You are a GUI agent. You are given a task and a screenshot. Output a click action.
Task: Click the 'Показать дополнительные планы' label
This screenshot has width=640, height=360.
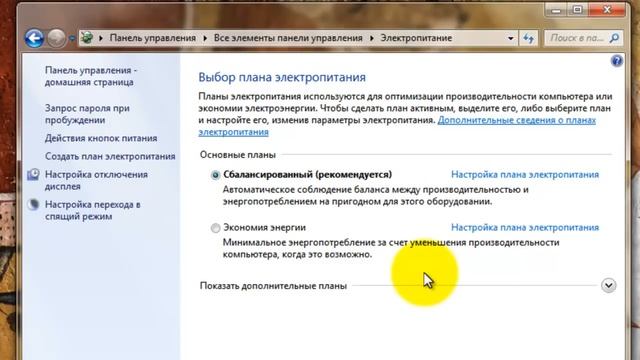point(273,286)
